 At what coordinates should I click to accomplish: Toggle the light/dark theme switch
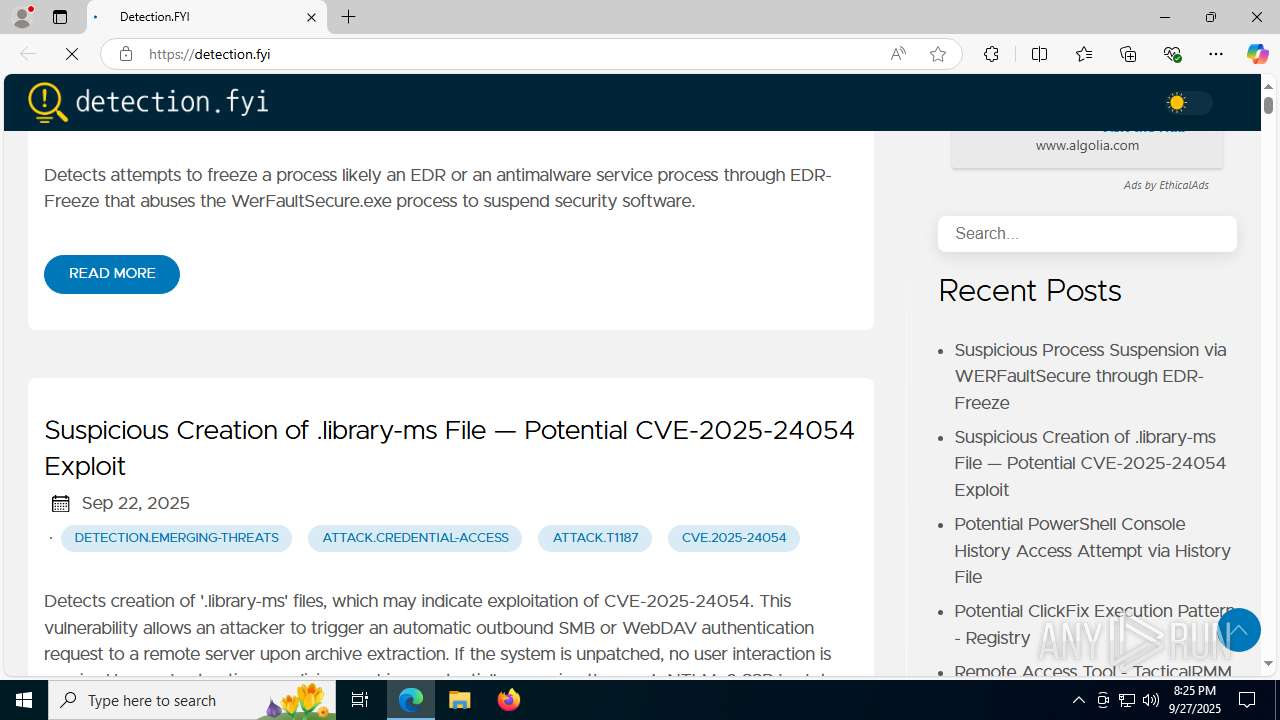point(1188,102)
